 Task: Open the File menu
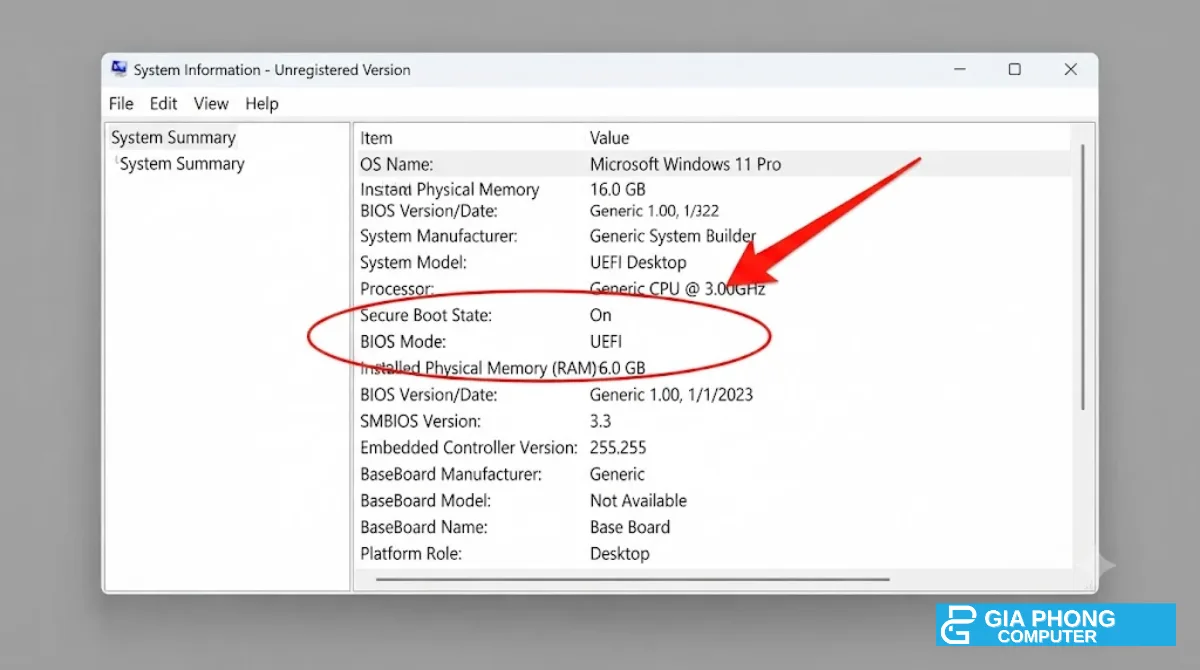121,103
